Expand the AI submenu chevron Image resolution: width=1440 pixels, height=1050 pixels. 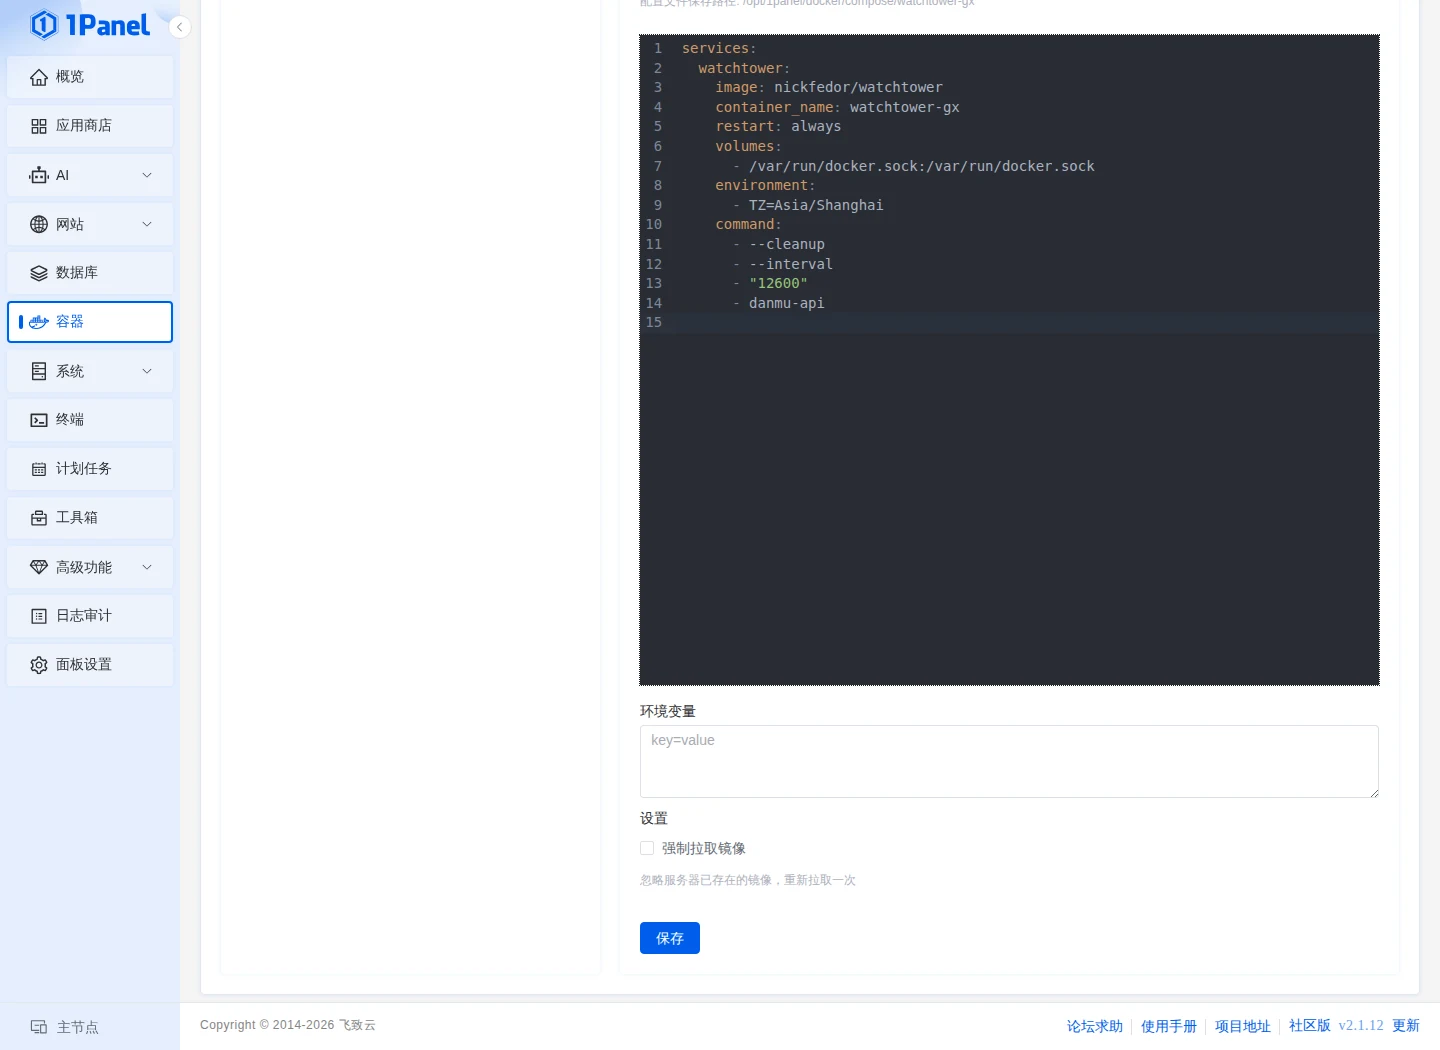pyautogui.click(x=147, y=175)
